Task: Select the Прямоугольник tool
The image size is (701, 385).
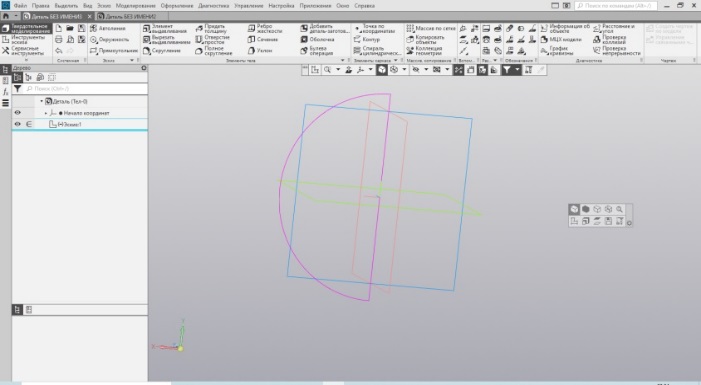Action: pyautogui.click(x=114, y=51)
